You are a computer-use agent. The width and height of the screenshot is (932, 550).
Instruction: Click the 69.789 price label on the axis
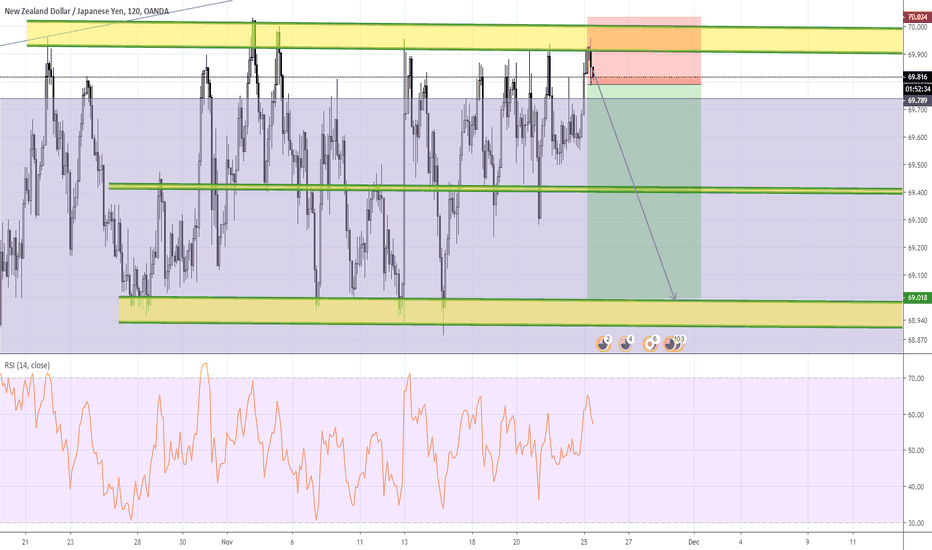pos(916,100)
